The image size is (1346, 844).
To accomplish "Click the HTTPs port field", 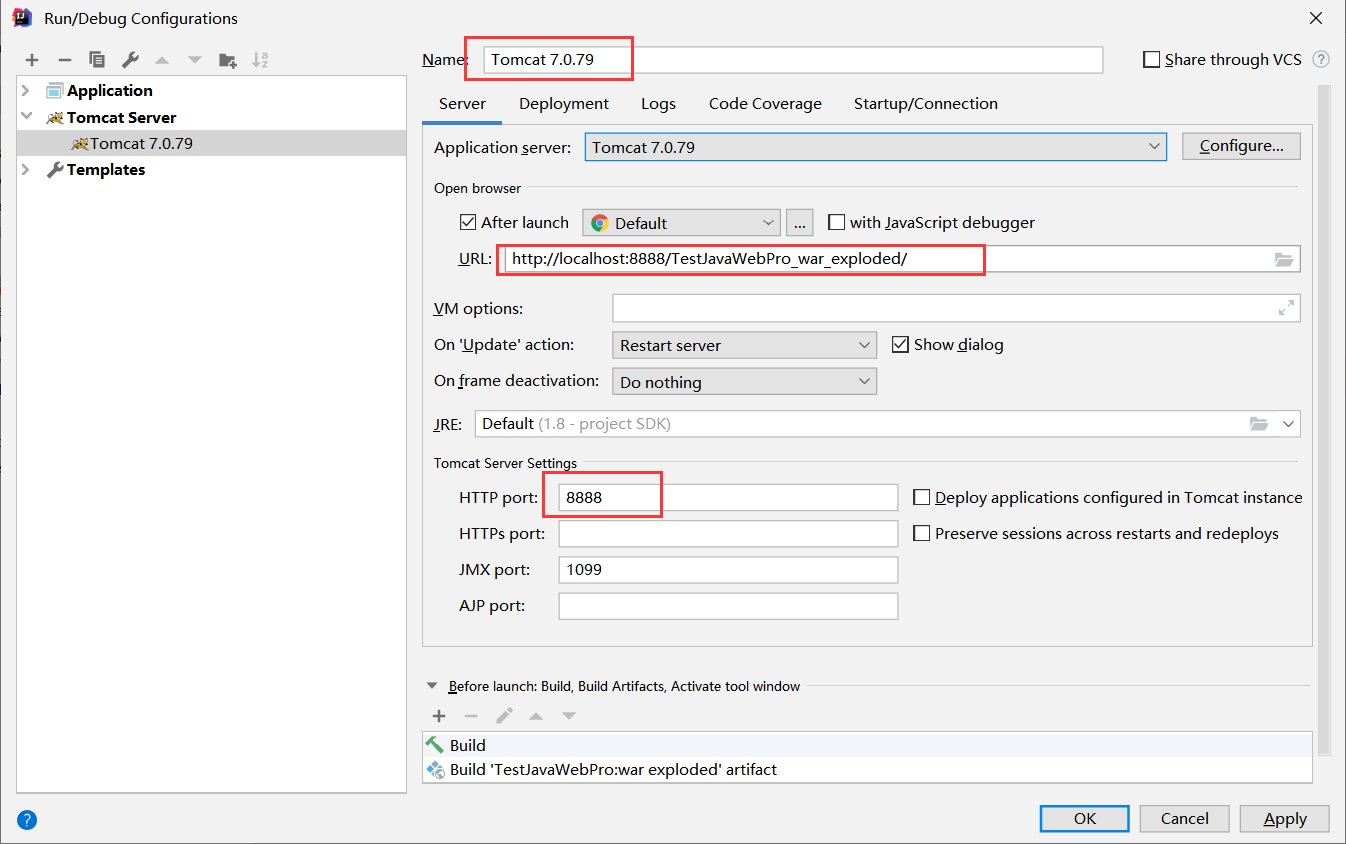I will pyautogui.click(x=728, y=533).
